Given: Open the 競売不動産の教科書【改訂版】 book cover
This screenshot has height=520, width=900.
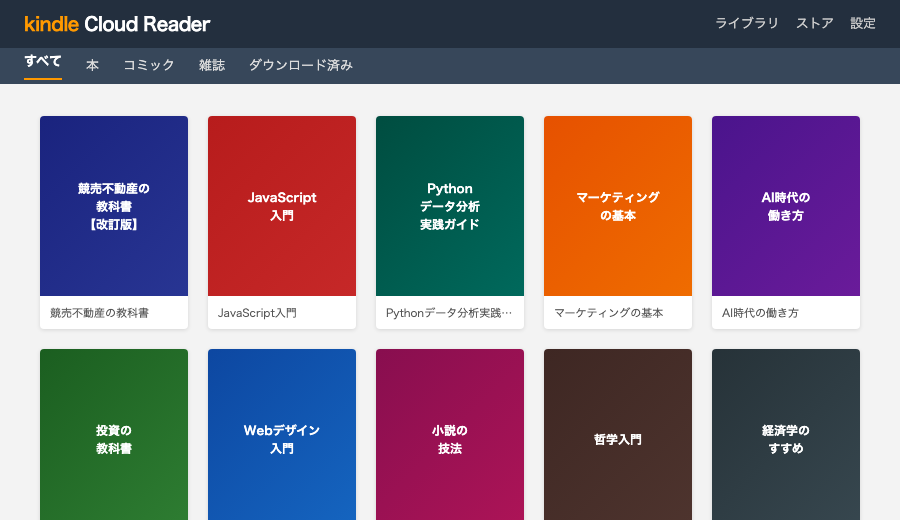Looking at the screenshot, I should [x=114, y=206].
